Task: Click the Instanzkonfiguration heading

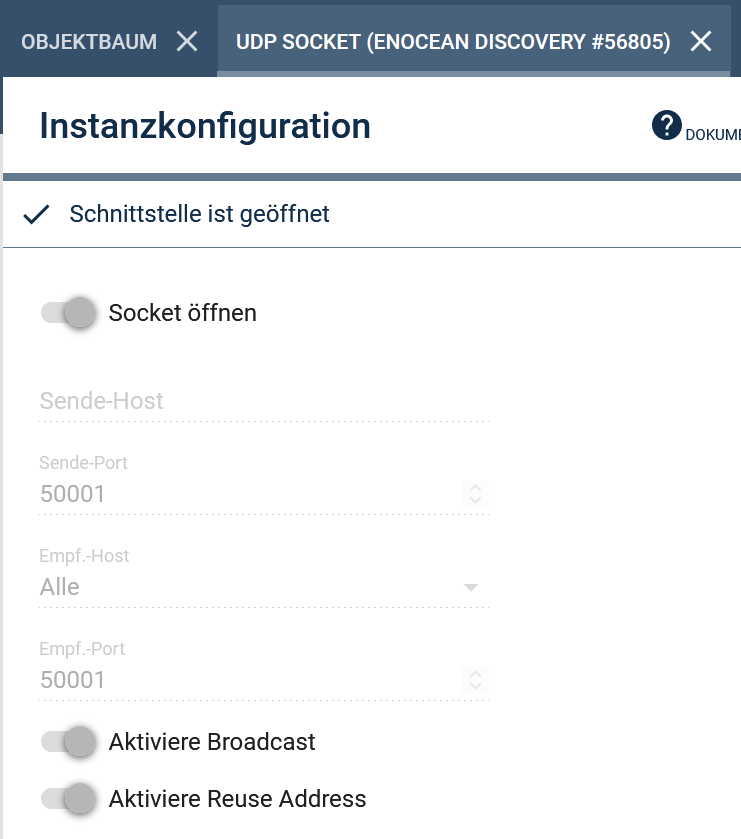Action: 205,126
